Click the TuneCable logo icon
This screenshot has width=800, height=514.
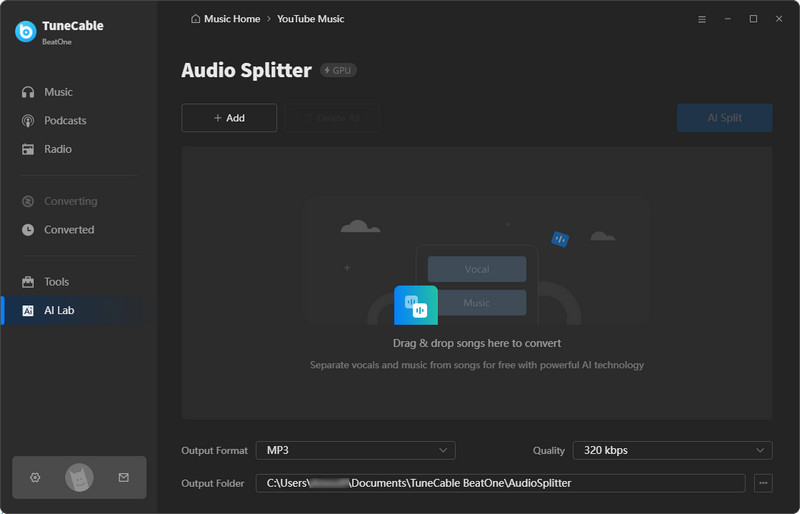coord(26,31)
